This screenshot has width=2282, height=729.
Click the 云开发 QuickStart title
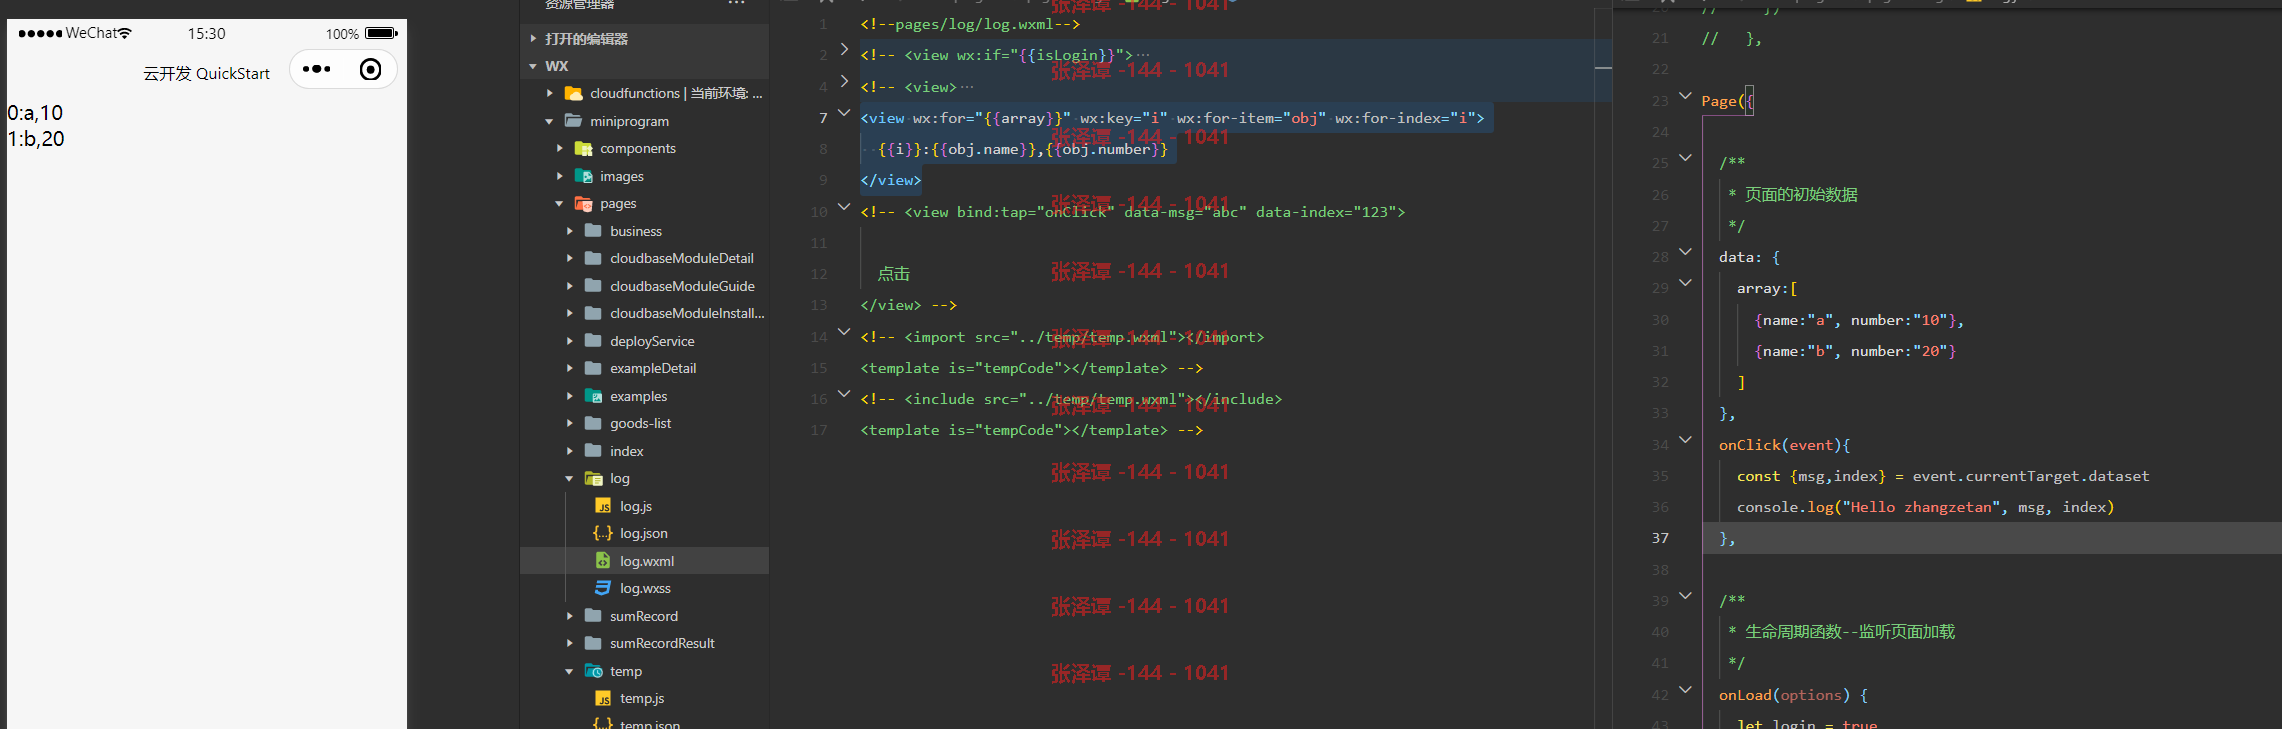coord(206,73)
